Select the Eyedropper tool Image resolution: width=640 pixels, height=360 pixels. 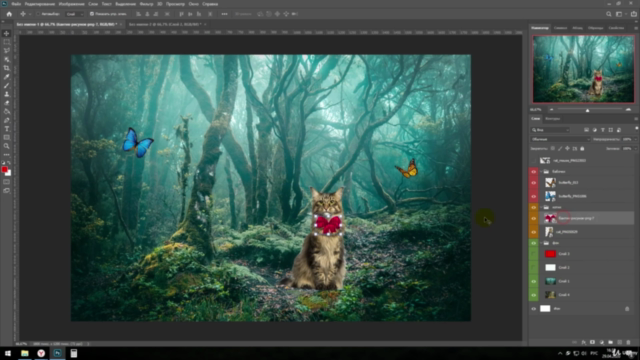[7, 77]
